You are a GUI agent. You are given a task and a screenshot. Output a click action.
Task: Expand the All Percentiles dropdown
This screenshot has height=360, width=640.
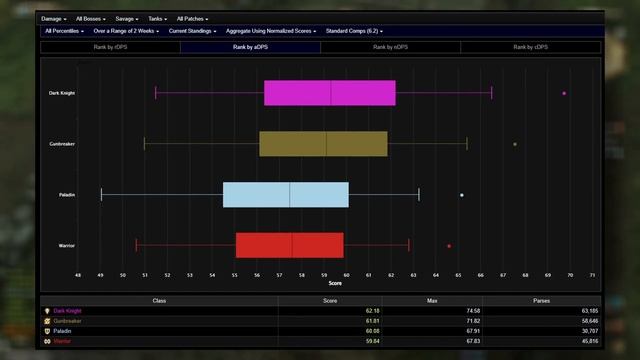64,31
